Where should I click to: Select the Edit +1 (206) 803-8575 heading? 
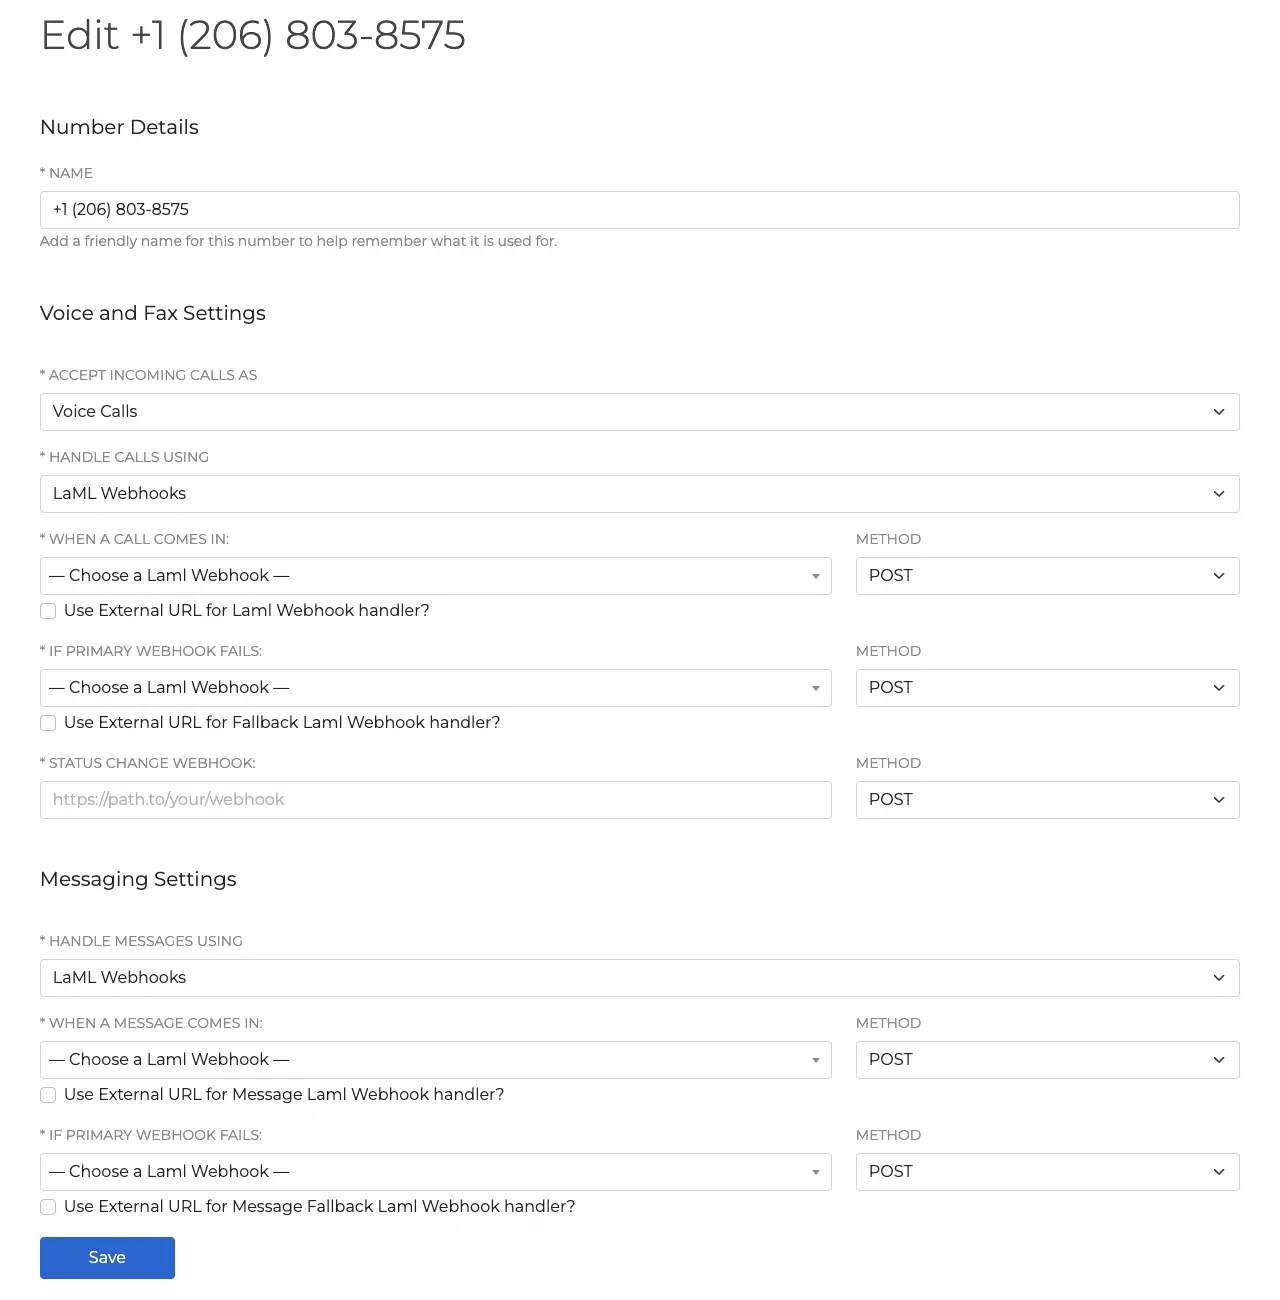(x=253, y=35)
